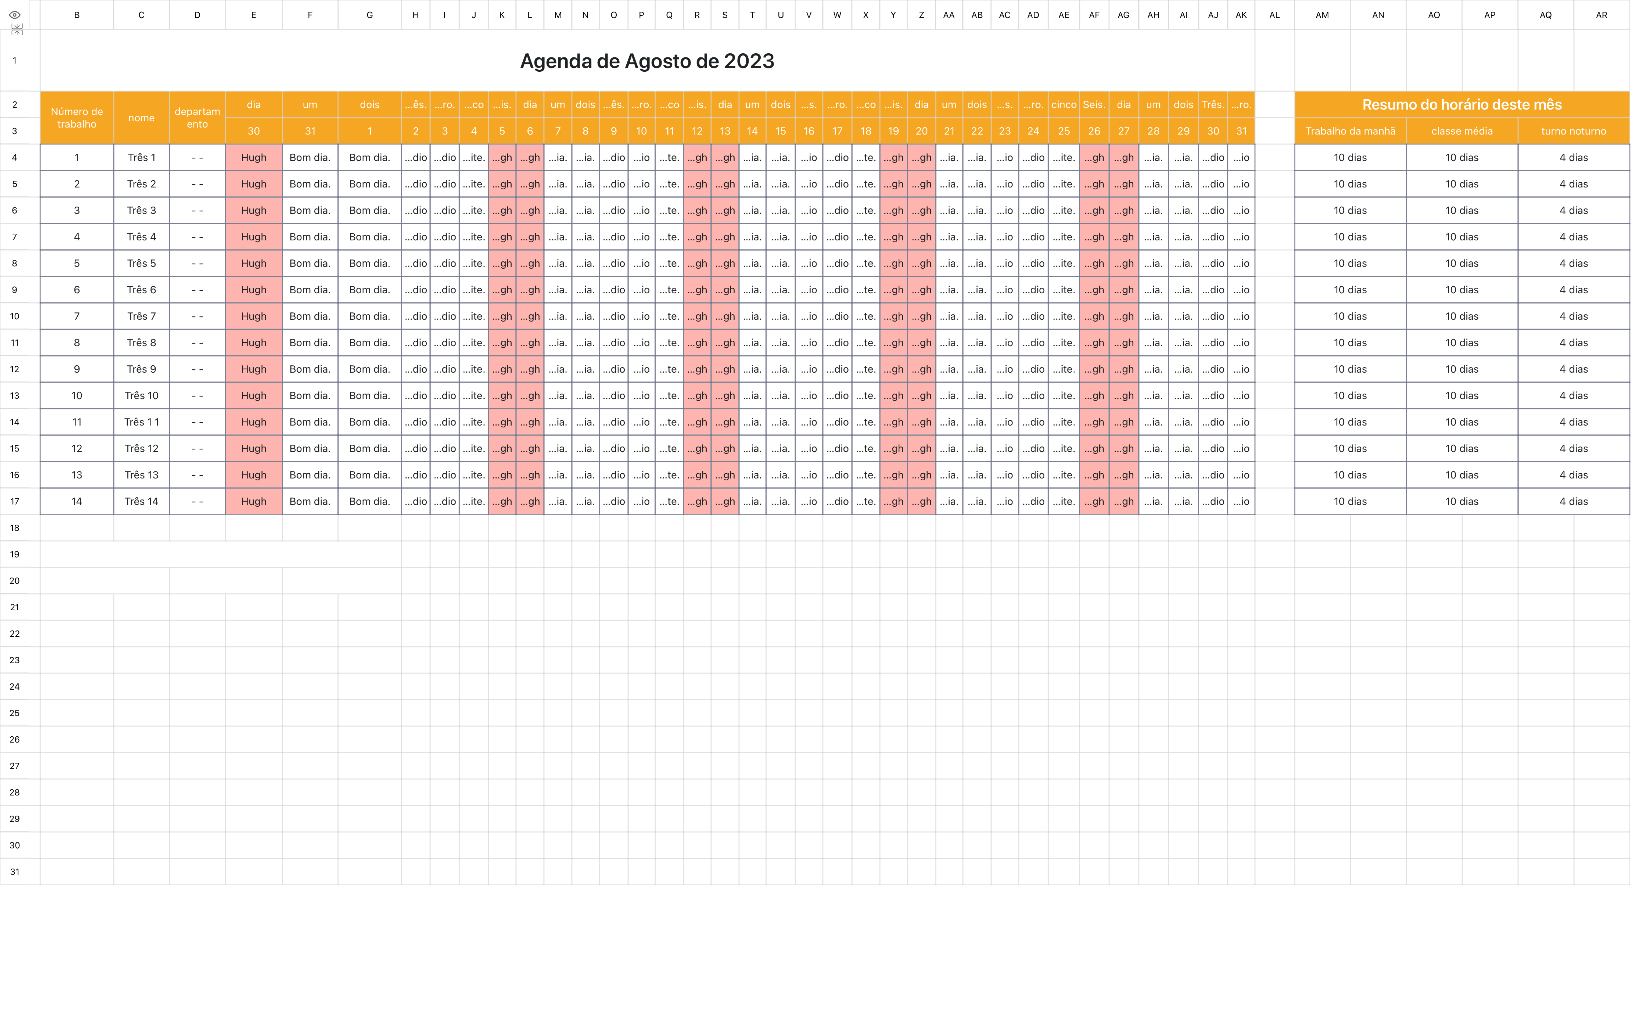Click the row-collapse icon beneath the eye icon
Screen dimensions: 1640x1020
point(16,29)
